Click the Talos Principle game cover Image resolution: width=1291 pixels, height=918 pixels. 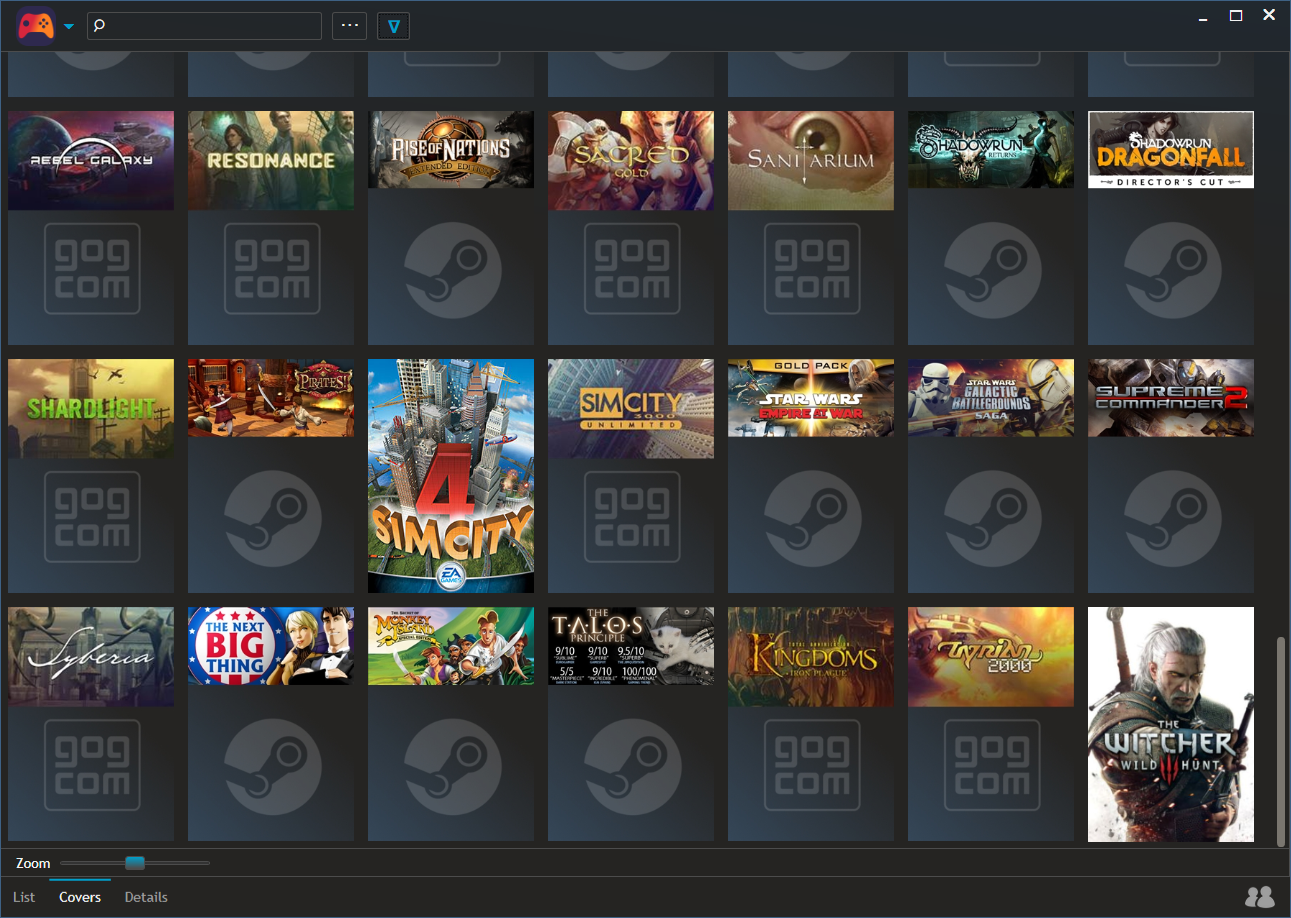click(x=630, y=646)
